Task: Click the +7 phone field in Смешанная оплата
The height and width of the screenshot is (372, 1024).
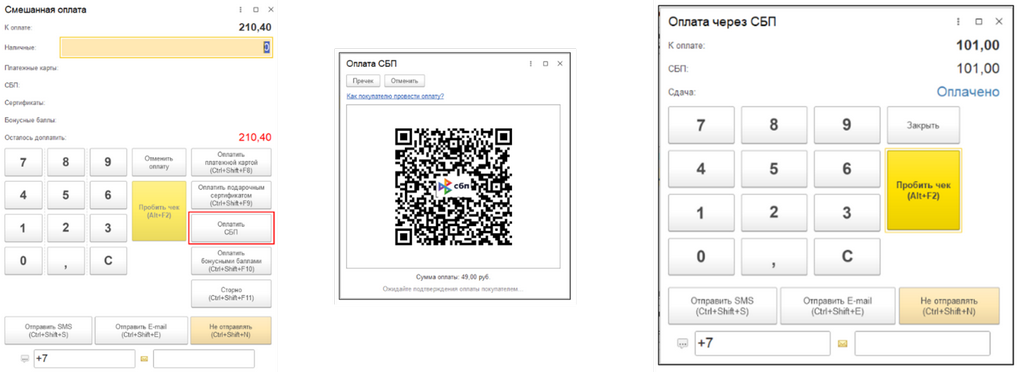Action: (84, 359)
